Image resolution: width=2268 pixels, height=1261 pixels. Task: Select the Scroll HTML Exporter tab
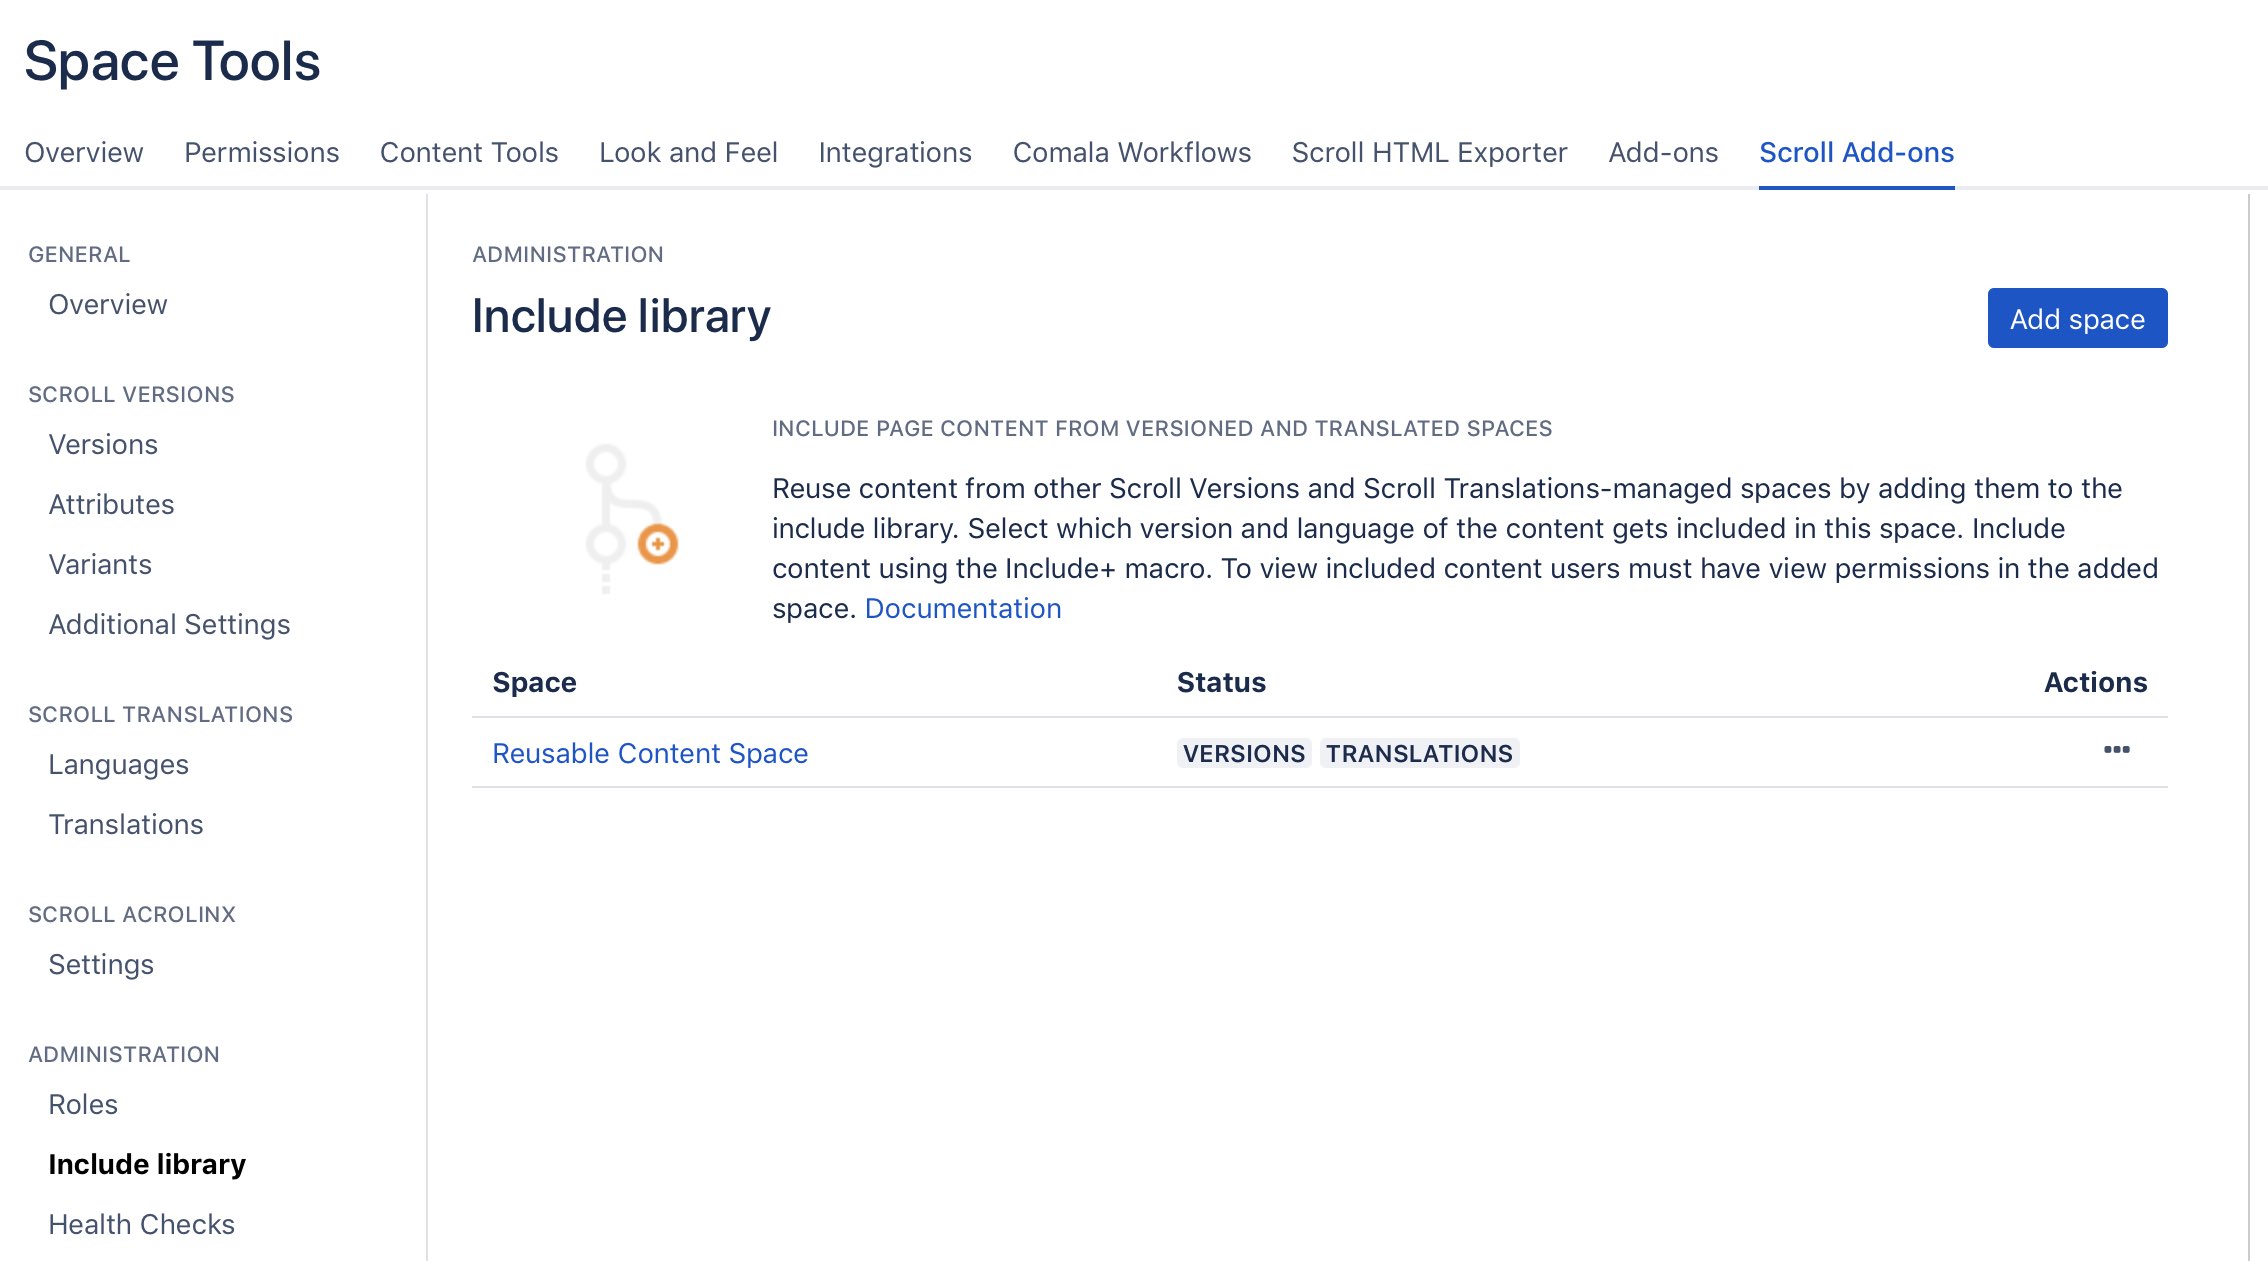1429,152
